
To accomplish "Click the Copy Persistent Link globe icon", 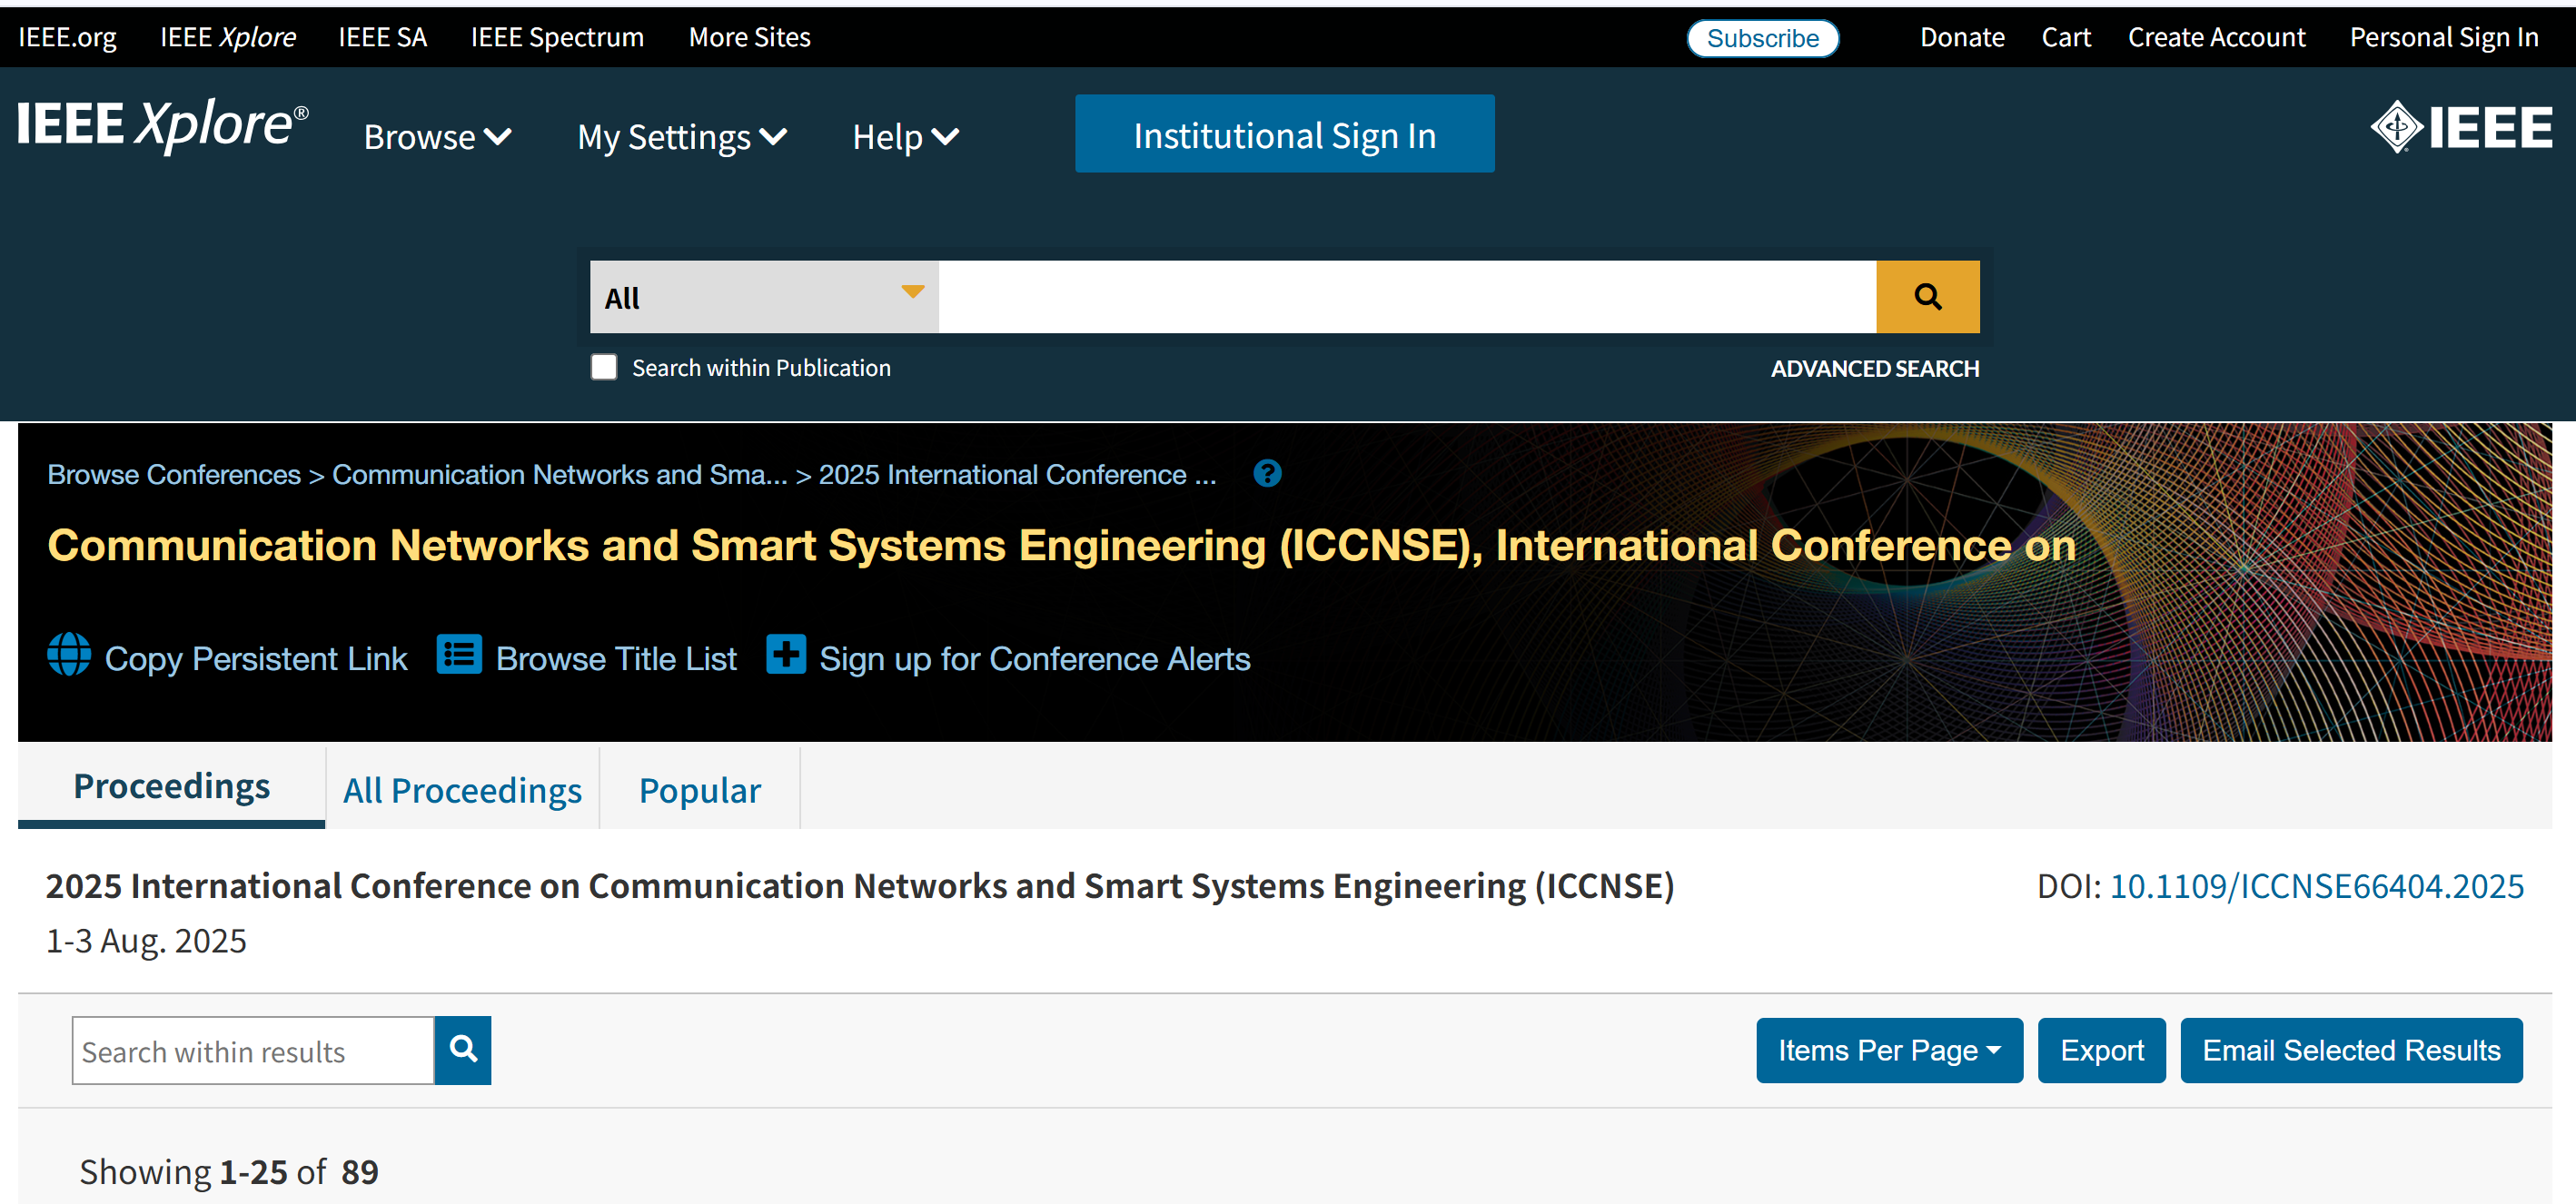I will pyautogui.click(x=69, y=655).
